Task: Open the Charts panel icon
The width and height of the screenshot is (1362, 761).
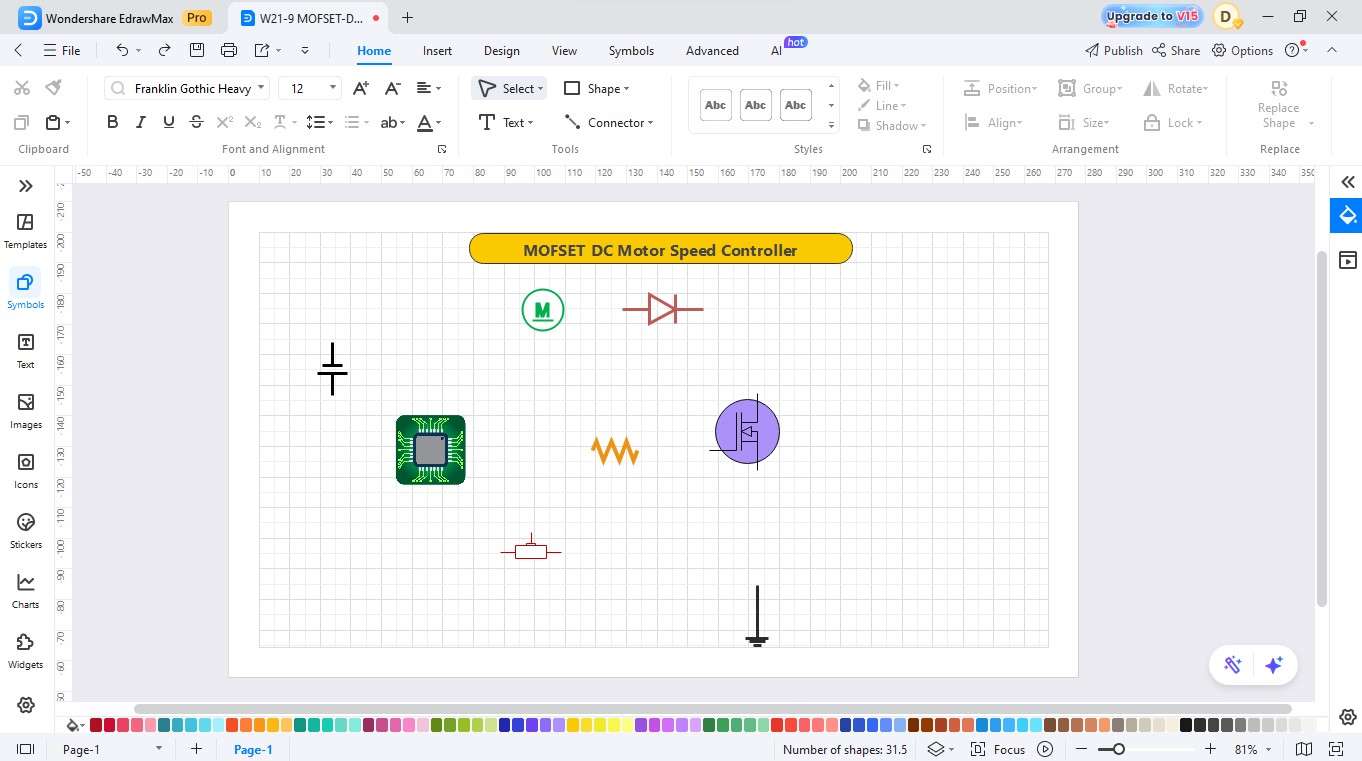Action: pyautogui.click(x=25, y=590)
